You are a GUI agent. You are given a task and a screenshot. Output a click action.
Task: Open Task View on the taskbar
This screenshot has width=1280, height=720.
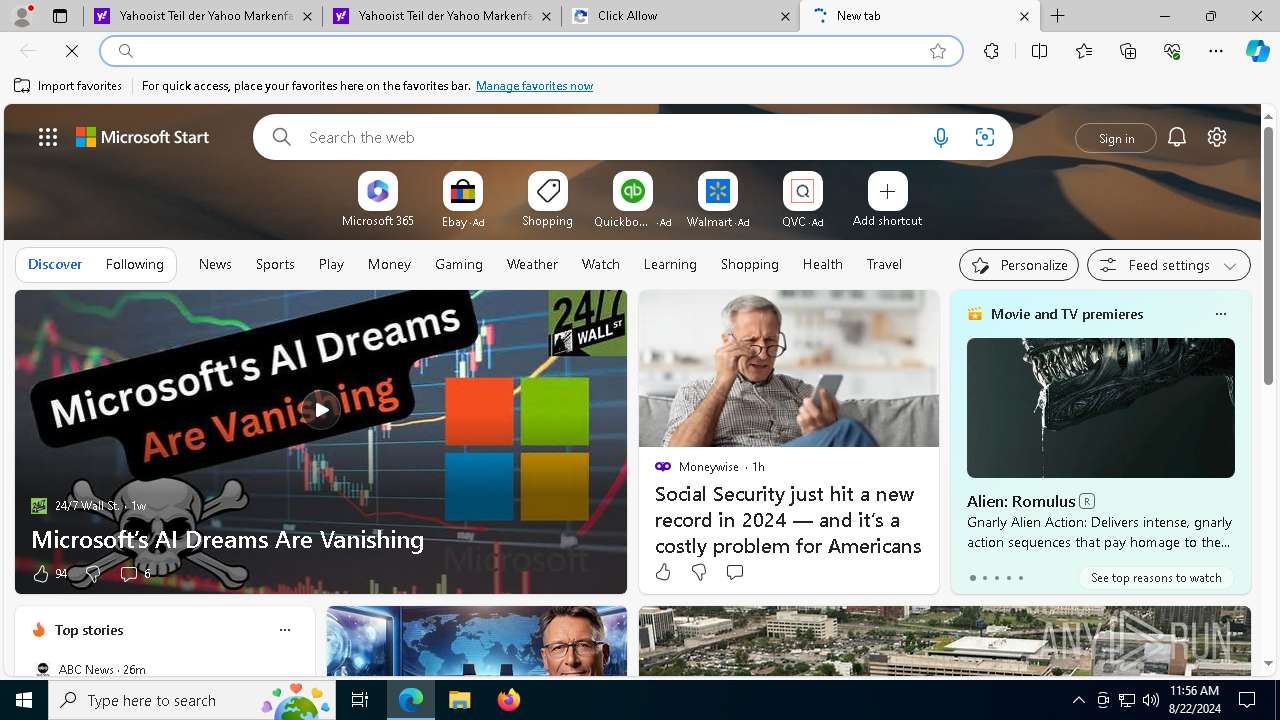[360, 700]
